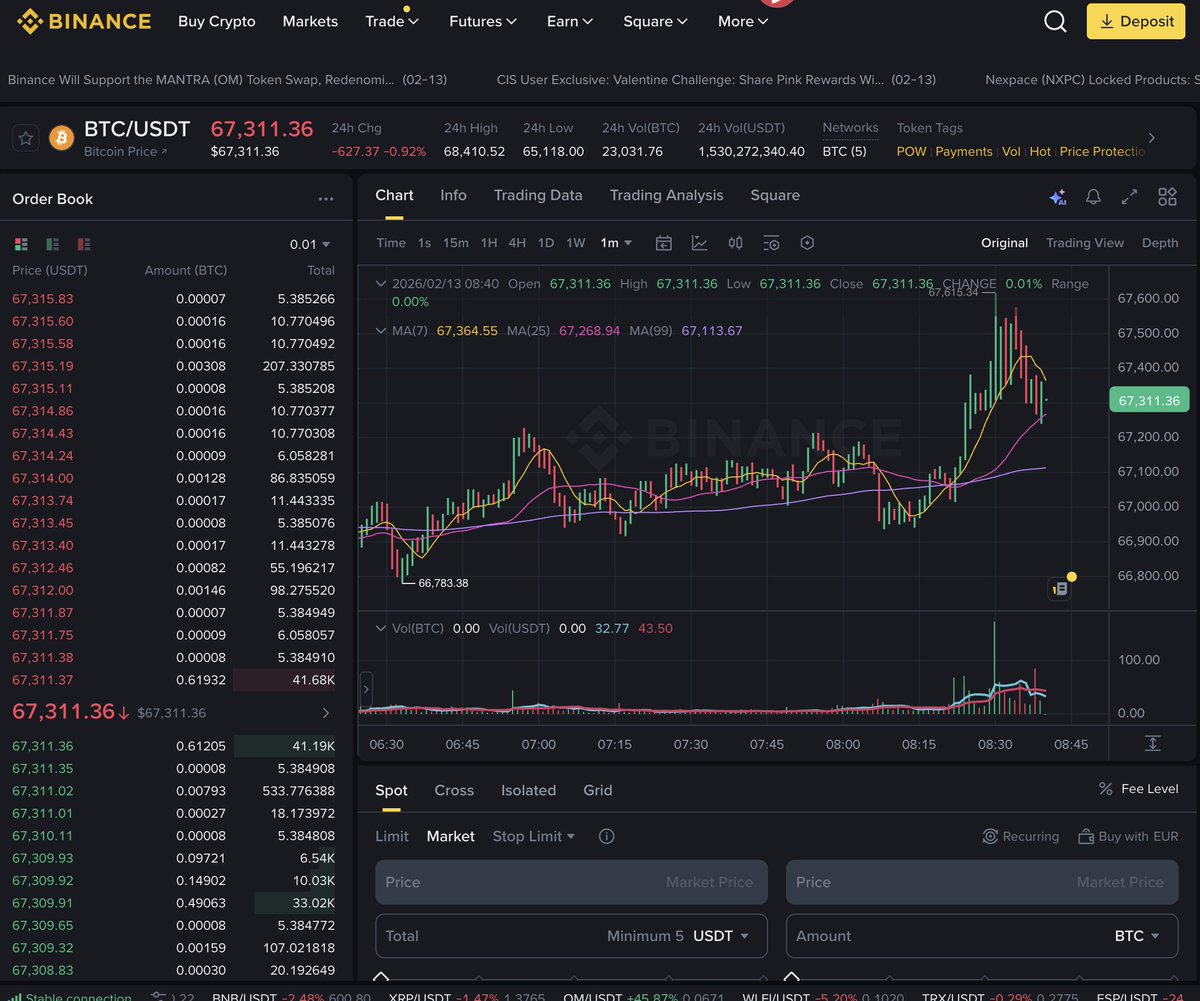Click the yellow Deposit button
Screen dimensions: 1200x1001
point(1135,21)
